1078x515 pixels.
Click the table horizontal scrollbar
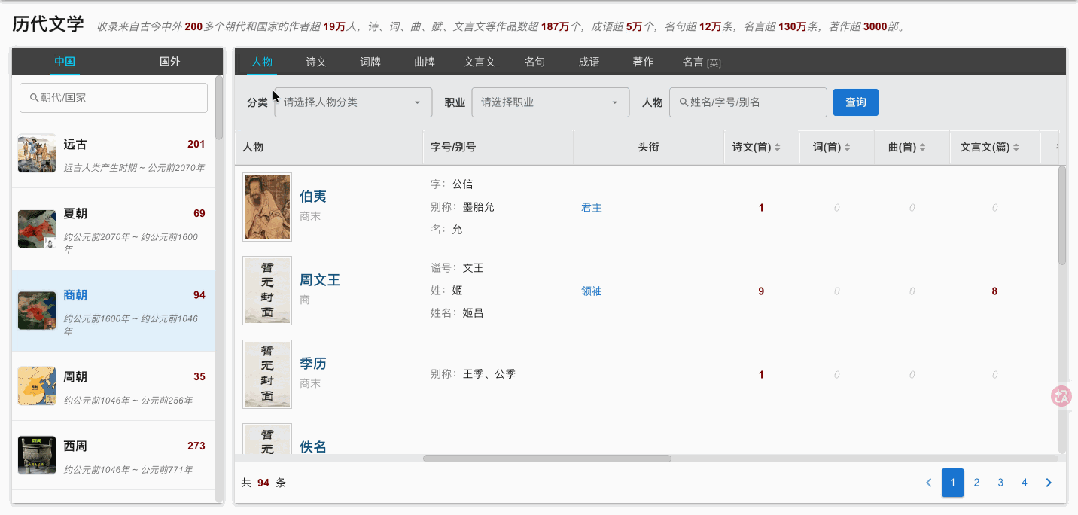pyautogui.click(x=547, y=458)
